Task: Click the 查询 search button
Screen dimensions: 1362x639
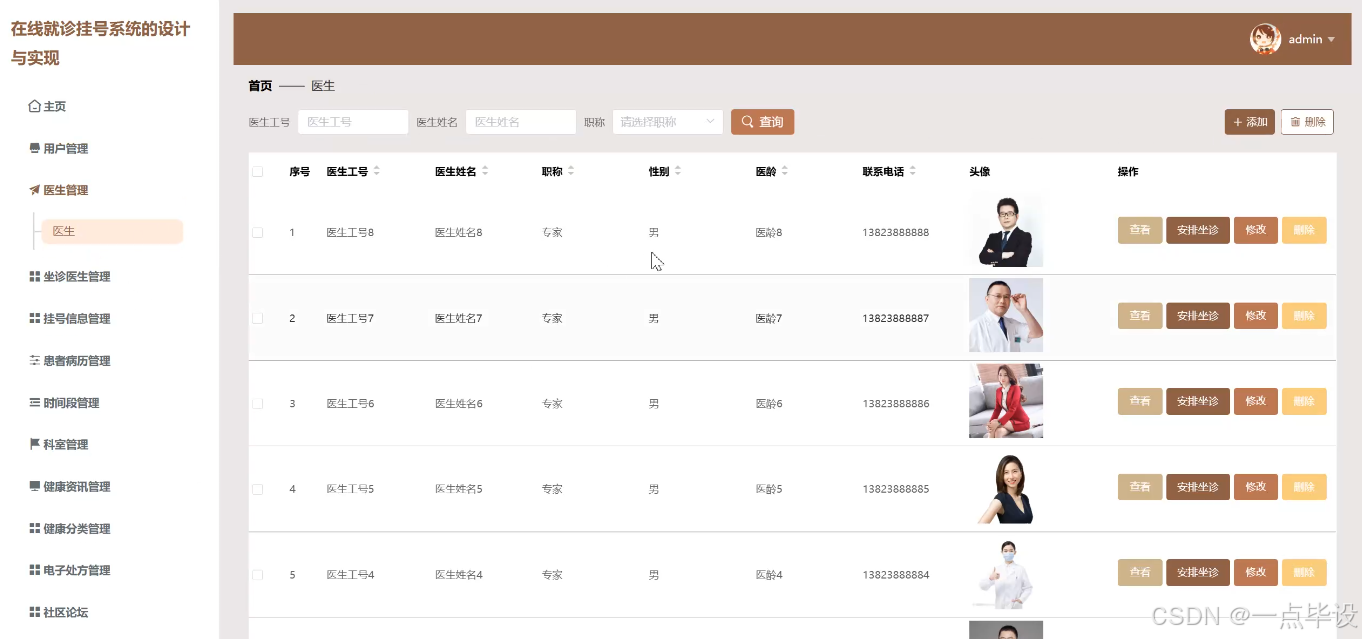Action: (762, 122)
